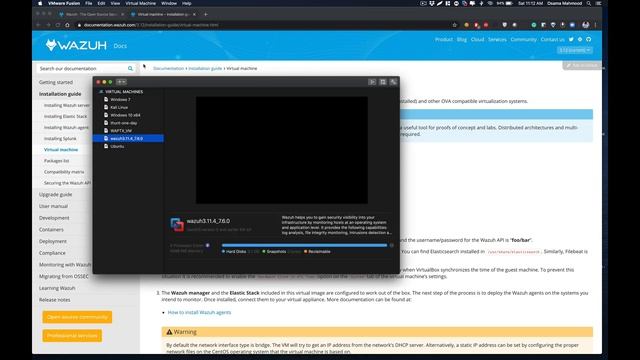Open a new browser tab

pos(206,14)
